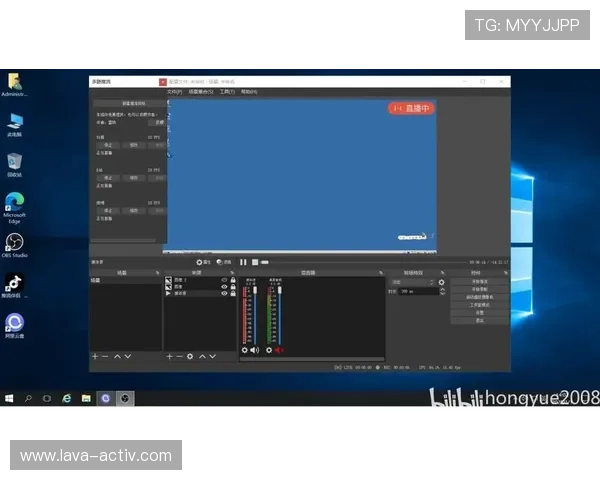Viewport: 600px width, 480px height.
Task: Toggle visibility of the second source
Action: (224, 287)
